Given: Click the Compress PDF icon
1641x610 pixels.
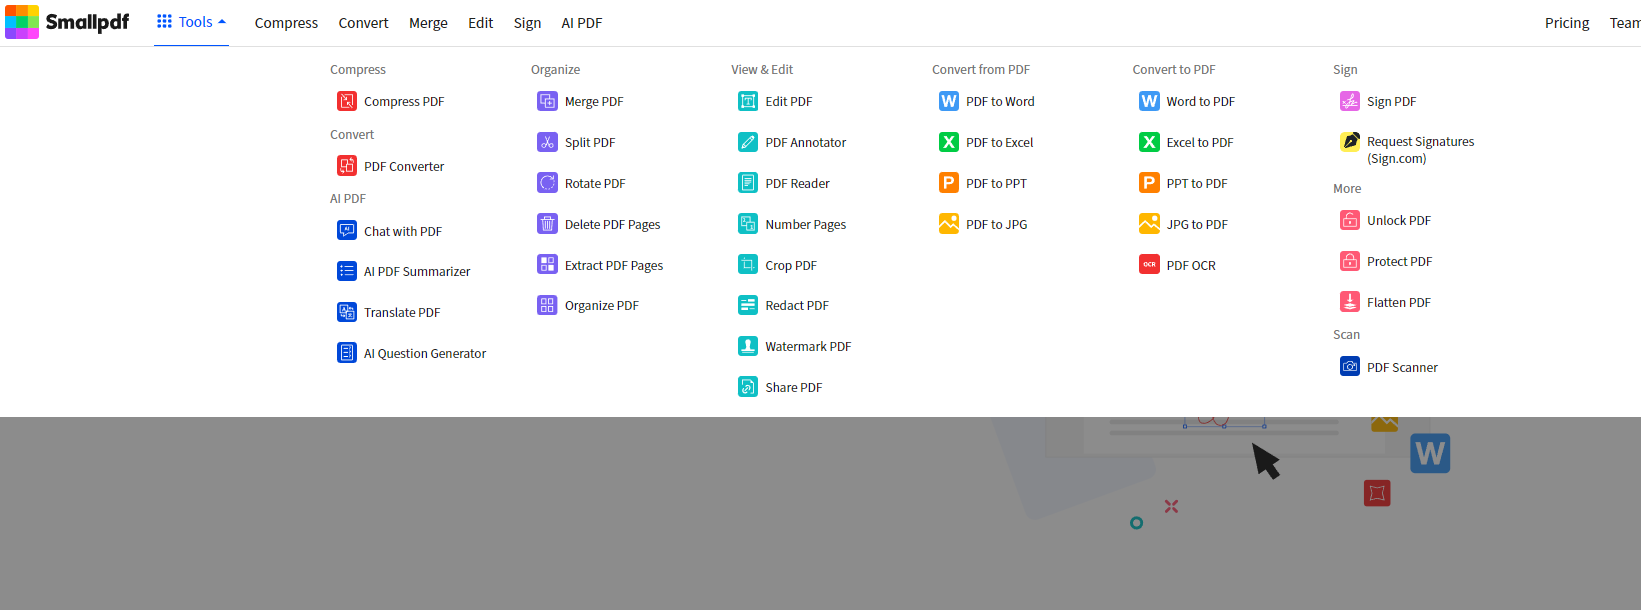Looking at the screenshot, I should pos(346,101).
